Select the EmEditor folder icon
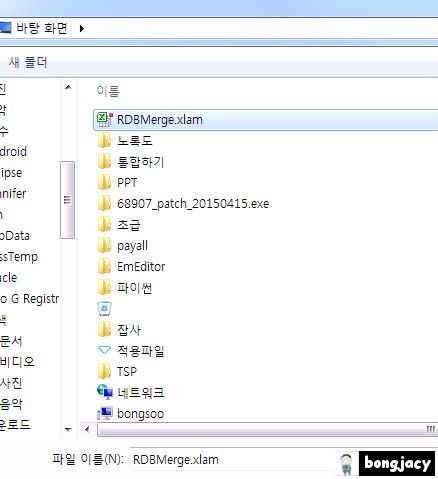Viewport: 438px width, 479px height. (x=104, y=267)
